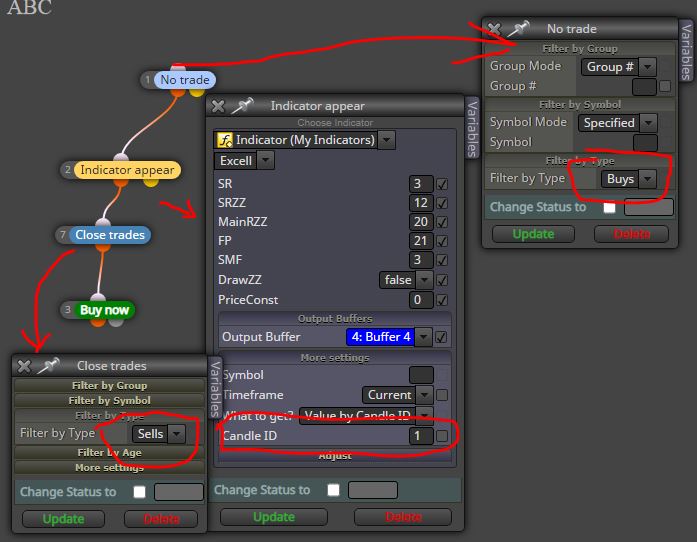Toggle the Timeframe checkbox
The width and height of the screenshot is (697, 542).
442,395
